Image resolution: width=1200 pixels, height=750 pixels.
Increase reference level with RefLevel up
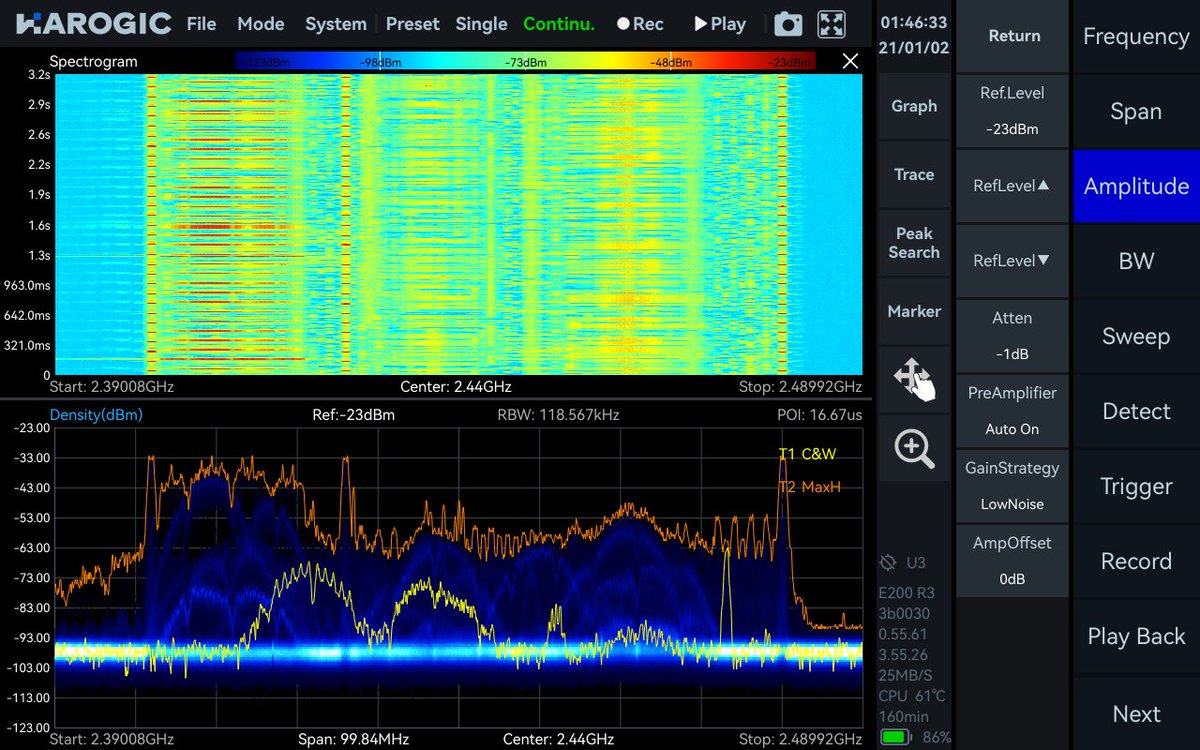(x=1013, y=185)
